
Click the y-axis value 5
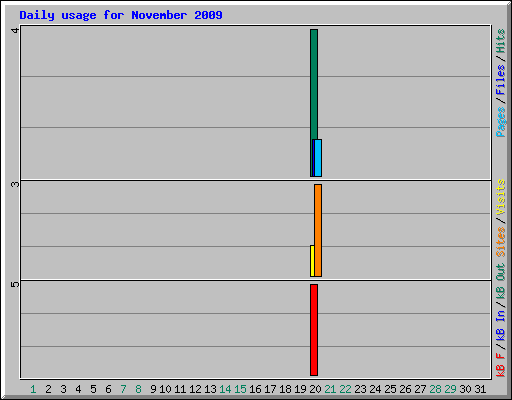pos(15,284)
